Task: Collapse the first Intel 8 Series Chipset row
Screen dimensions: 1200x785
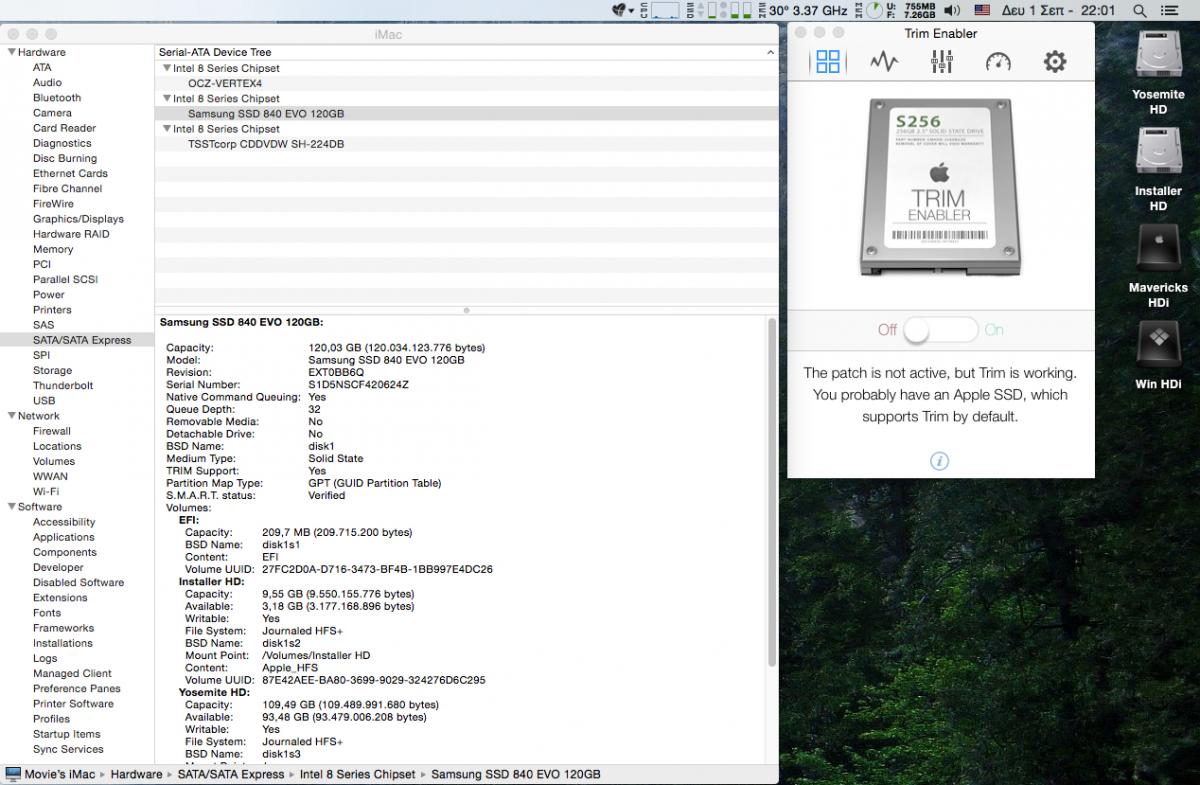Action: click(167, 68)
